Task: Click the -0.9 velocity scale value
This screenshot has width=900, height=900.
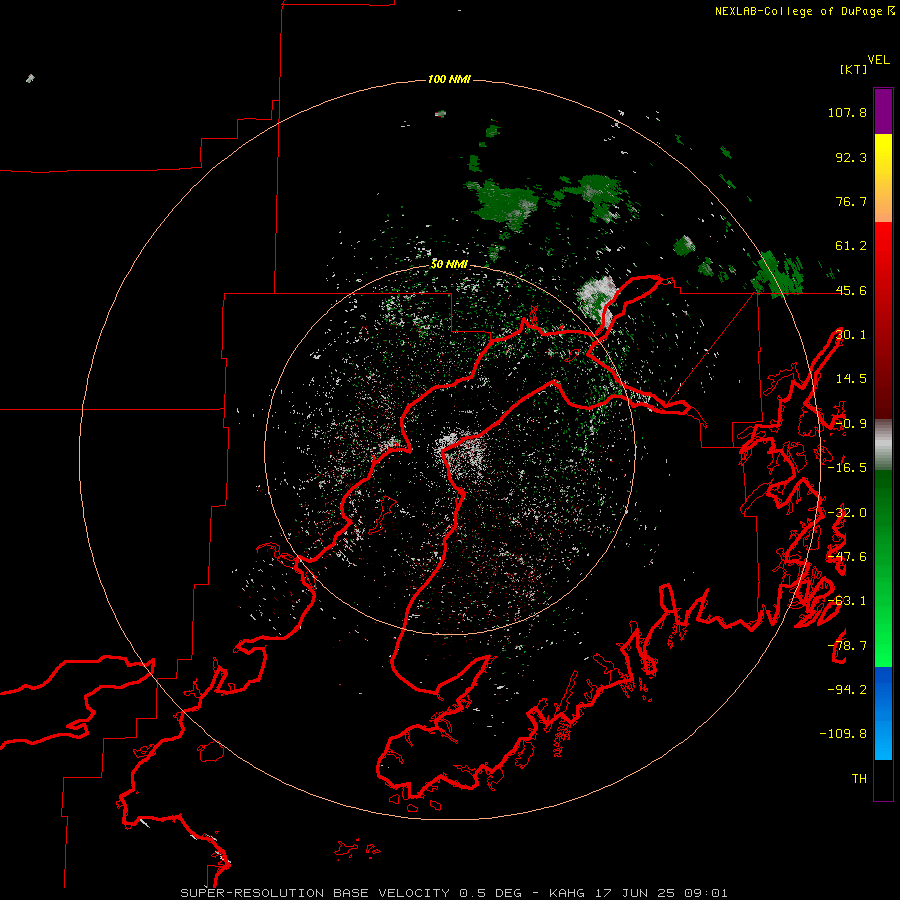Action: coord(851,424)
